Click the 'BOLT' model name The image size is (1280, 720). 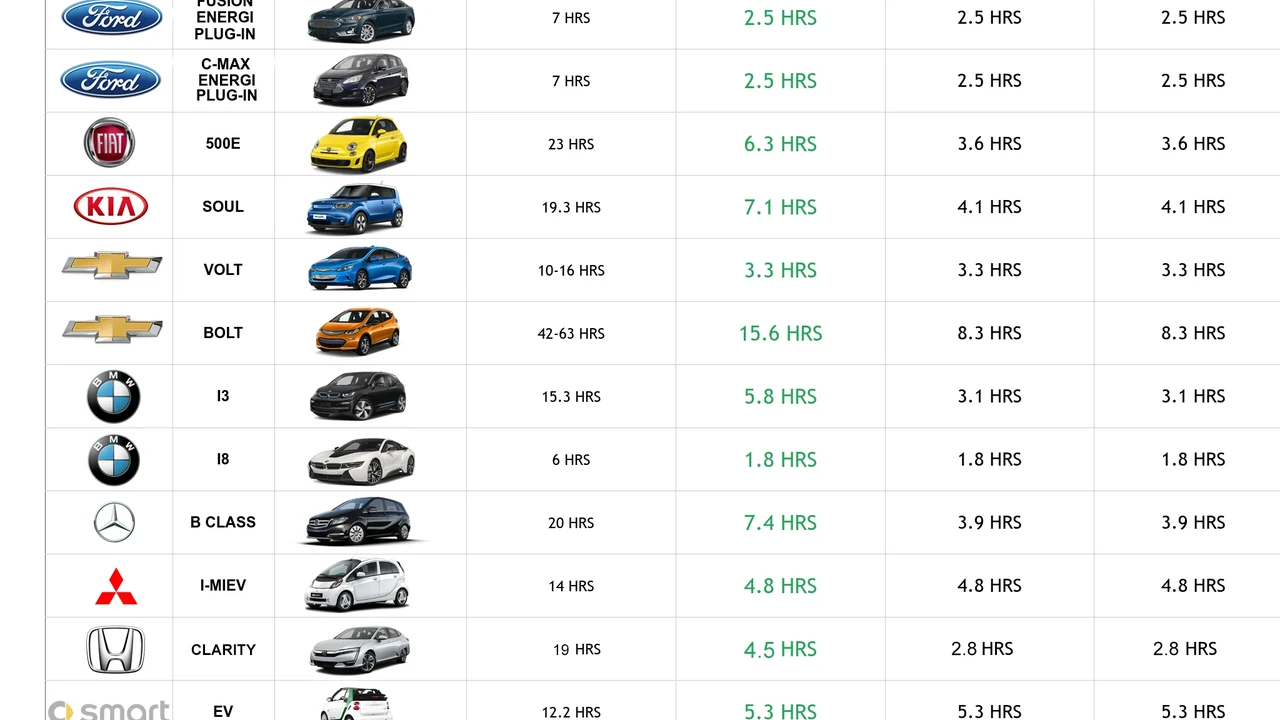(223, 332)
